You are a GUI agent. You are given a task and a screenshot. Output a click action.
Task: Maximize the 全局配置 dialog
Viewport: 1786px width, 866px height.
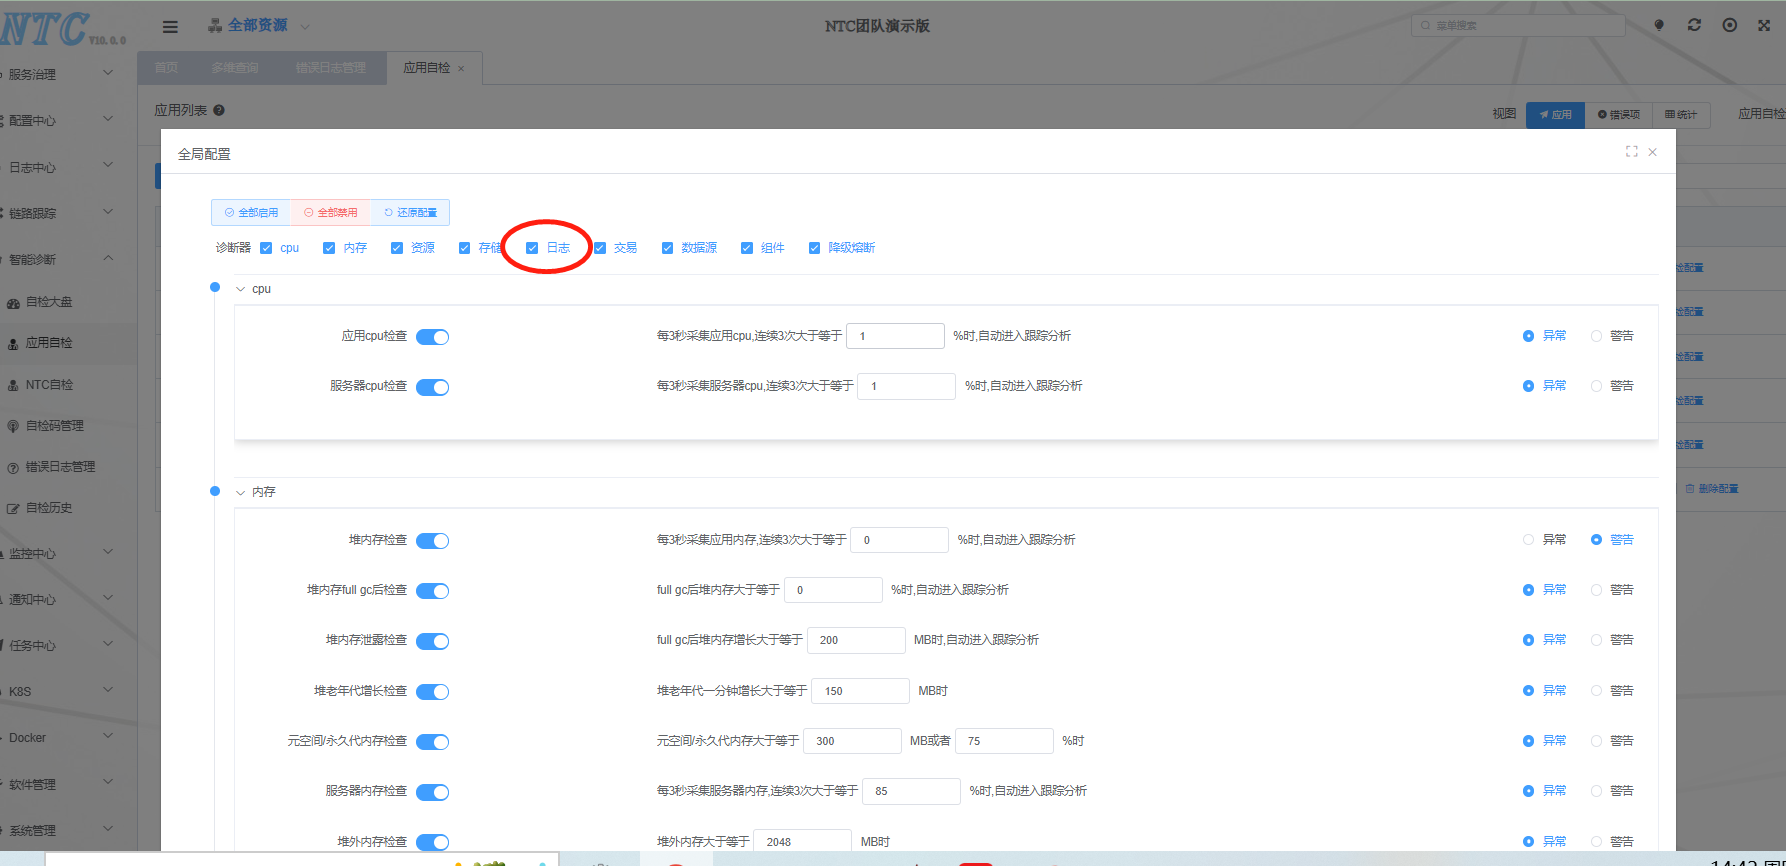coord(1631,151)
